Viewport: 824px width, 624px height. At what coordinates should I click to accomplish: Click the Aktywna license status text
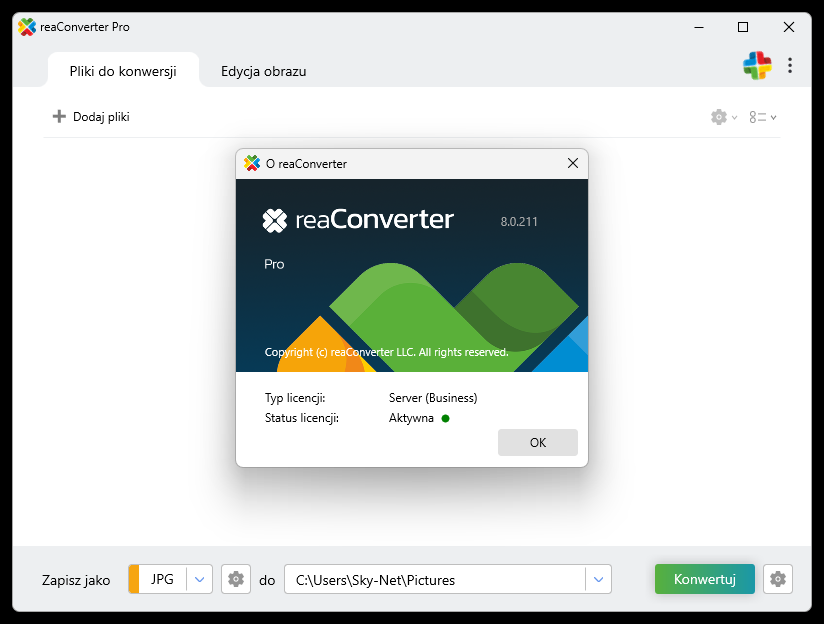[411, 418]
